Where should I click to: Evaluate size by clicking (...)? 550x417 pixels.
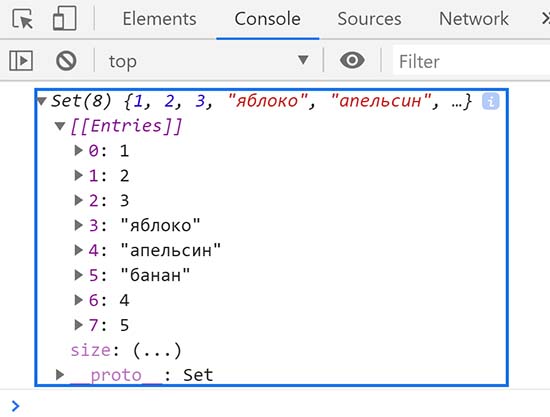(x=157, y=350)
